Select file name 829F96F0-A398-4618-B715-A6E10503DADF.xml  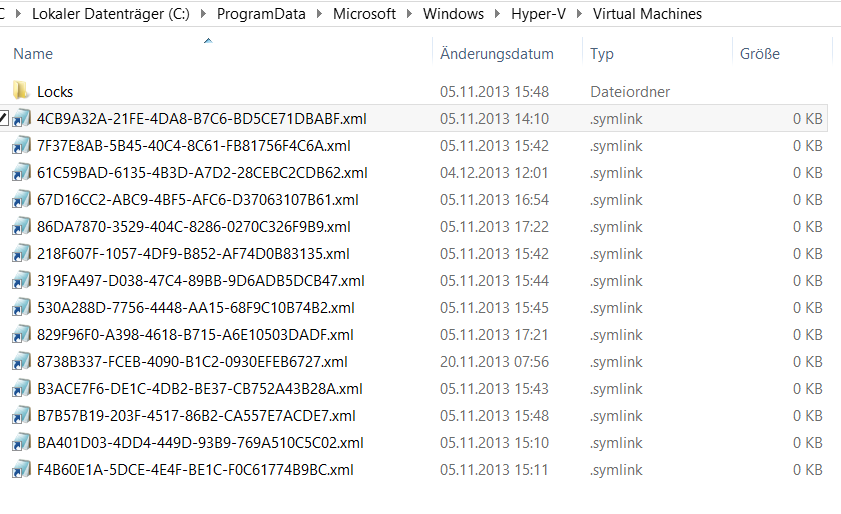195,335
